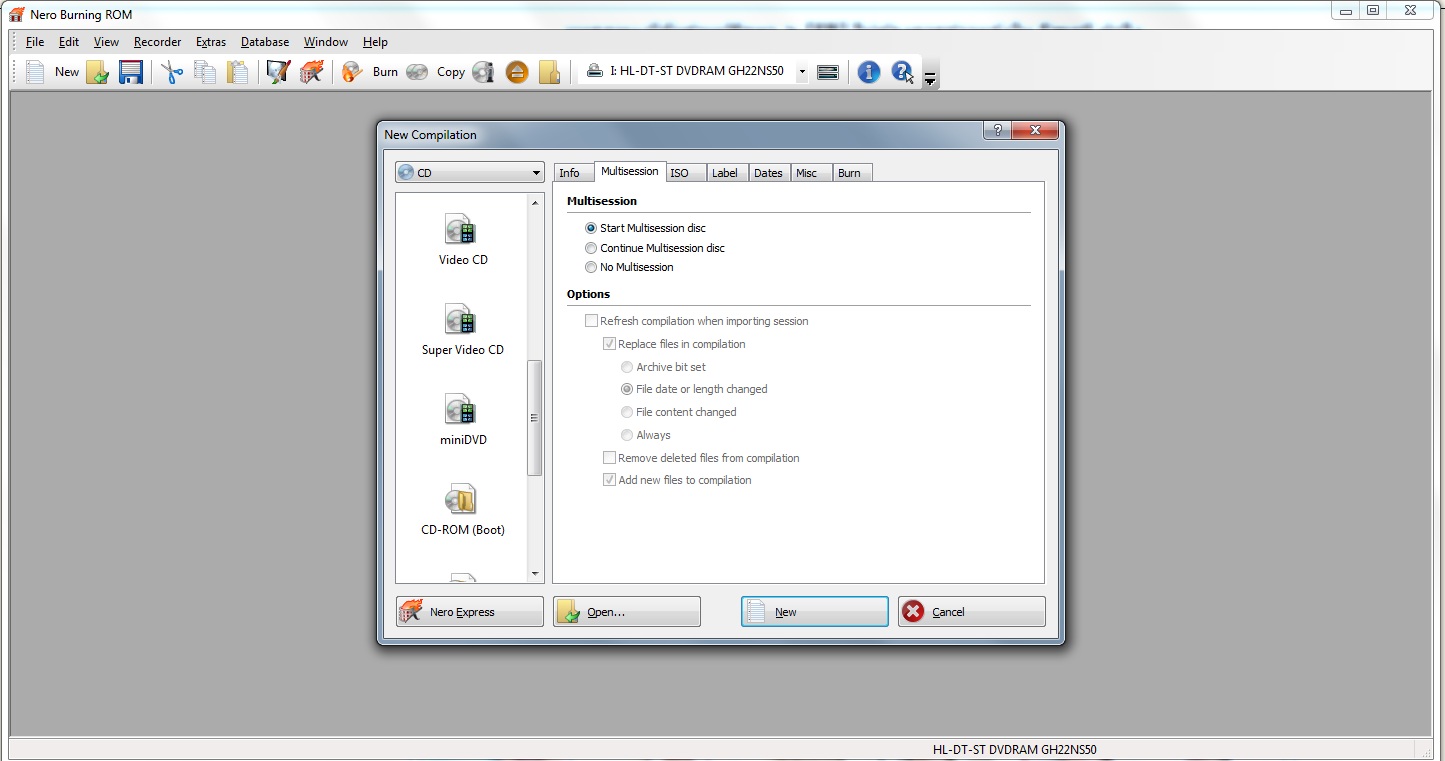Image resolution: width=1445 pixels, height=761 pixels.
Task: Toggle Refresh compilation when importing session
Action: [x=697, y=321]
